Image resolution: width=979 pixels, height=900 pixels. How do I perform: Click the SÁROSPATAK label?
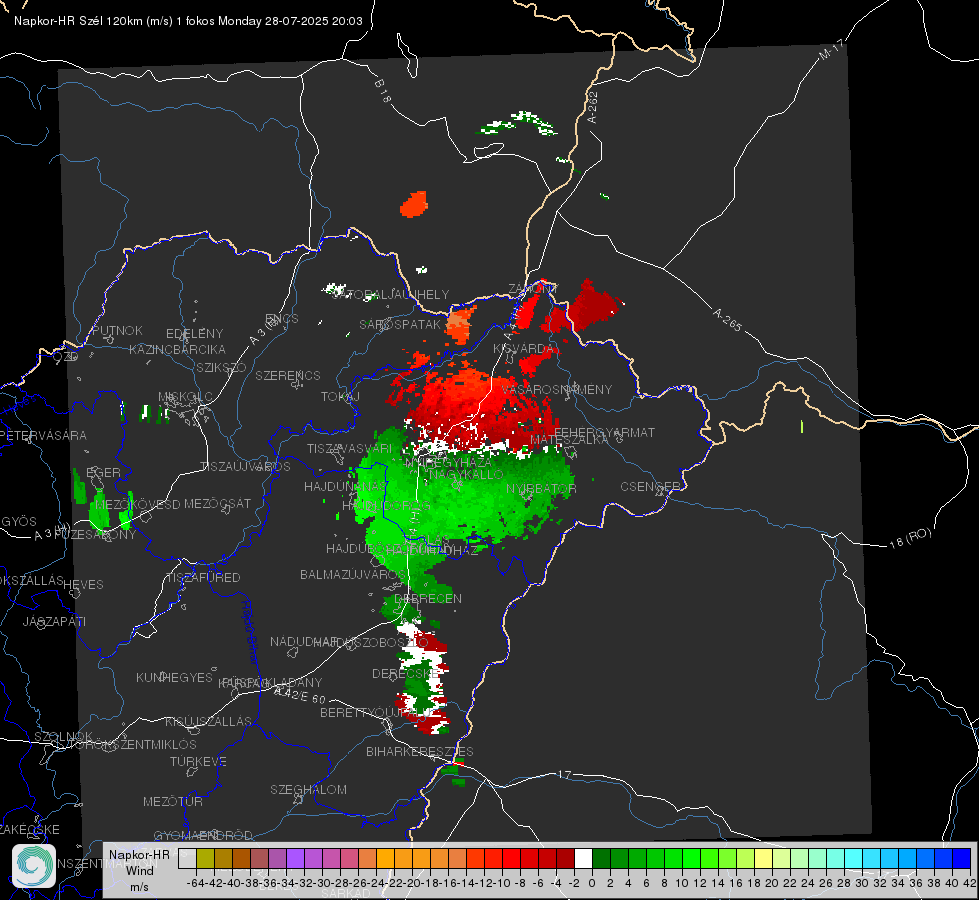[x=400, y=324]
